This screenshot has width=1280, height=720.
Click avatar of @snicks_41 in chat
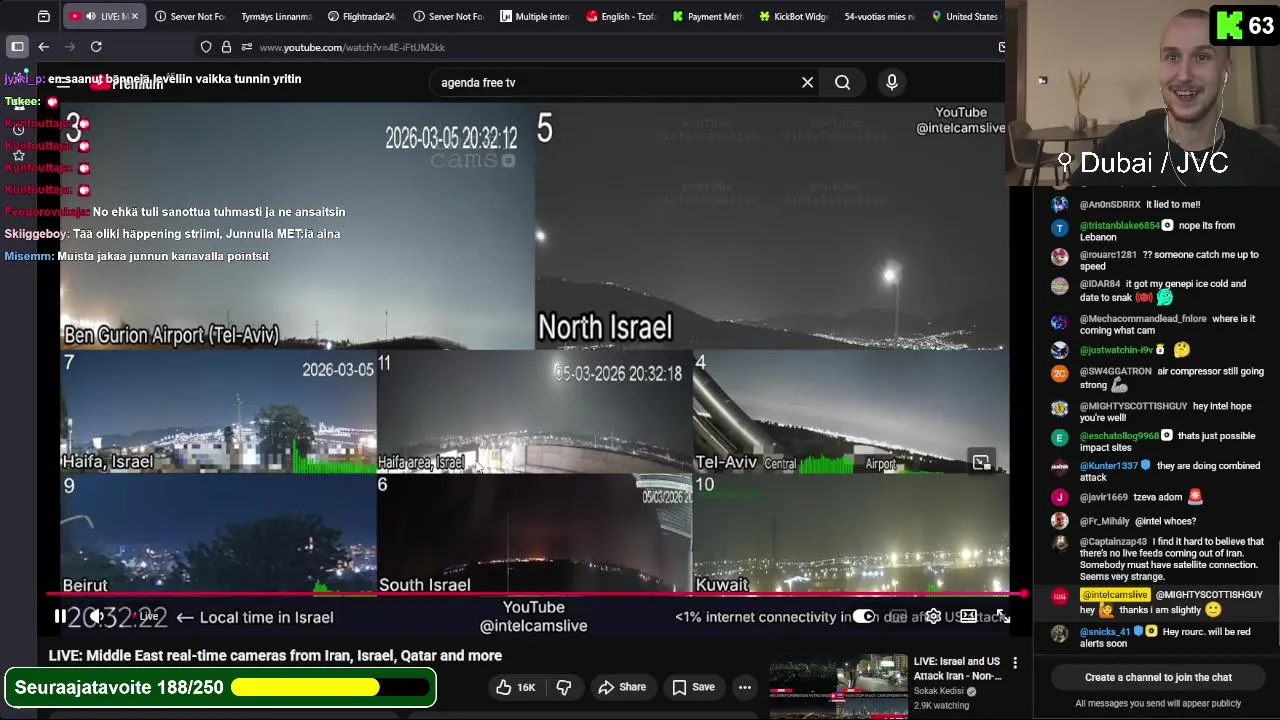(1060, 634)
